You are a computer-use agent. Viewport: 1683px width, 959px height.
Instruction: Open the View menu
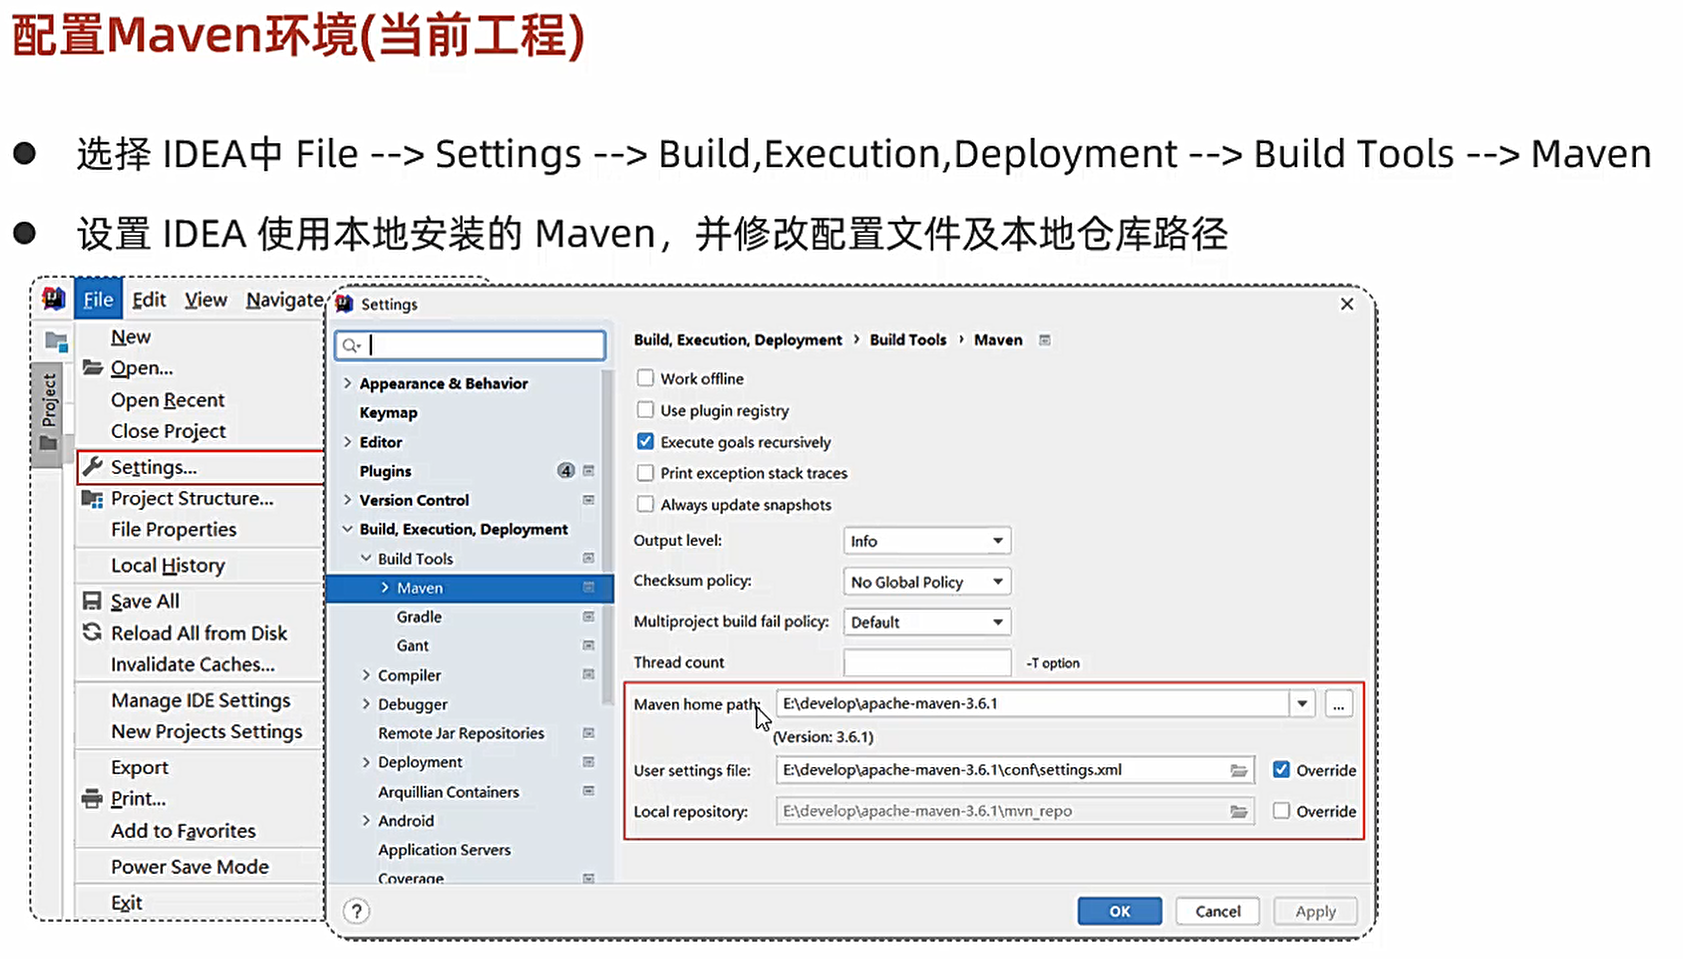click(206, 299)
